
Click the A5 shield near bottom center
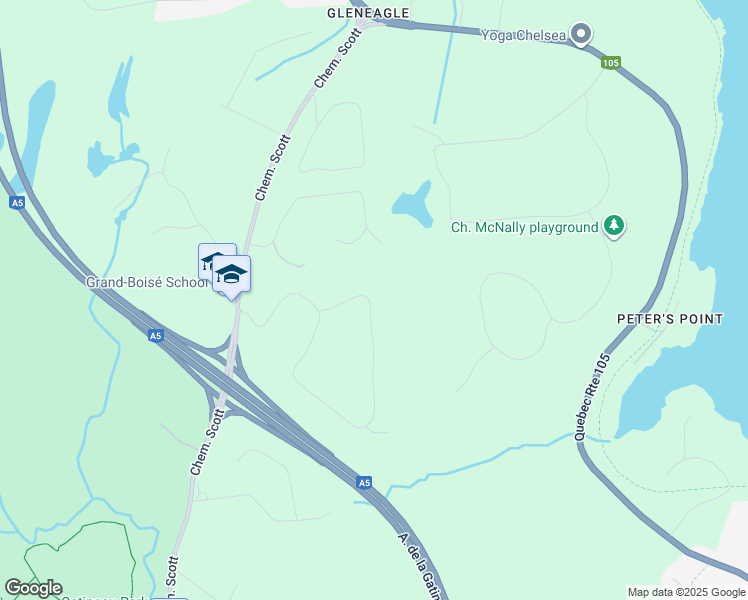tap(364, 483)
